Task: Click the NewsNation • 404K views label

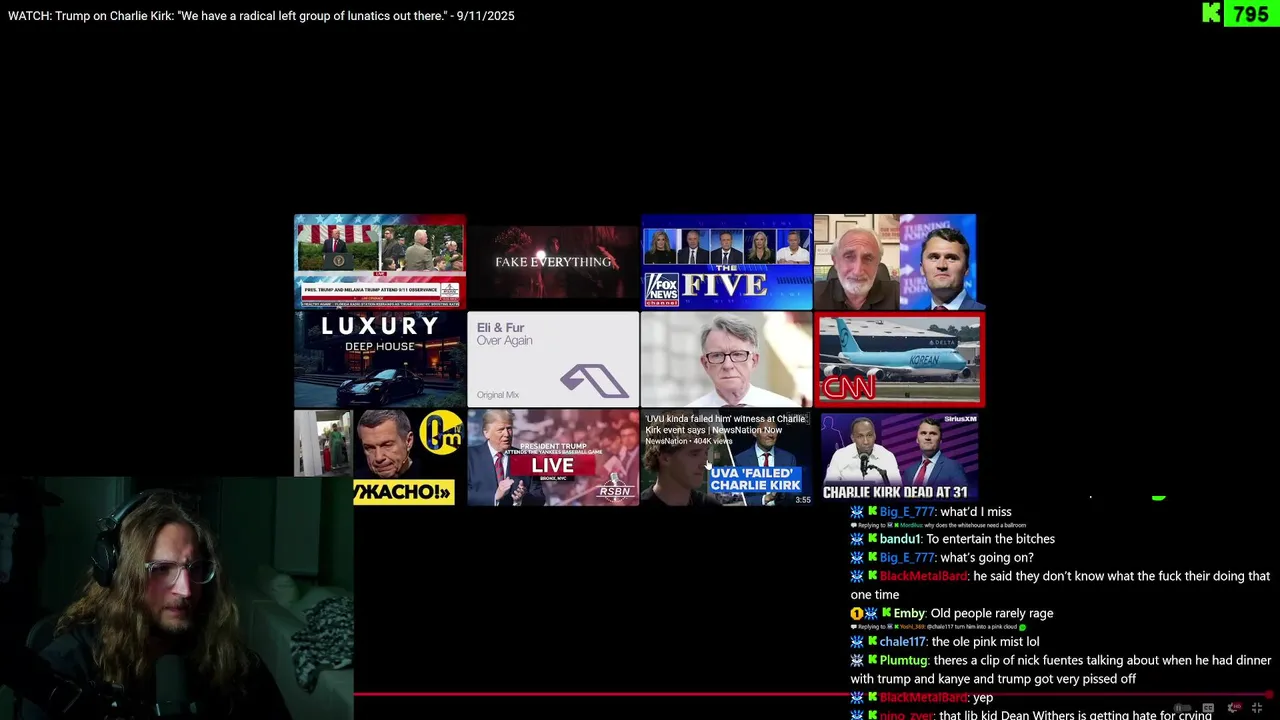Action: pos(688,441)
